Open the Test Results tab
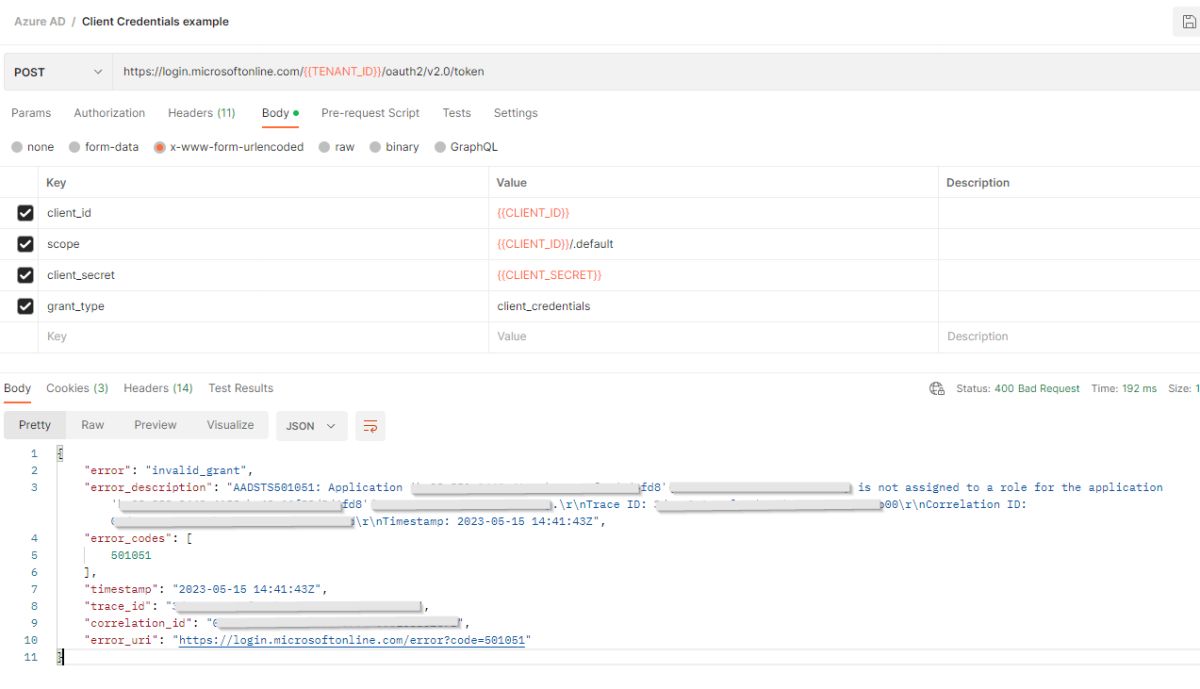1200x689 pixels. coord(241,388)
